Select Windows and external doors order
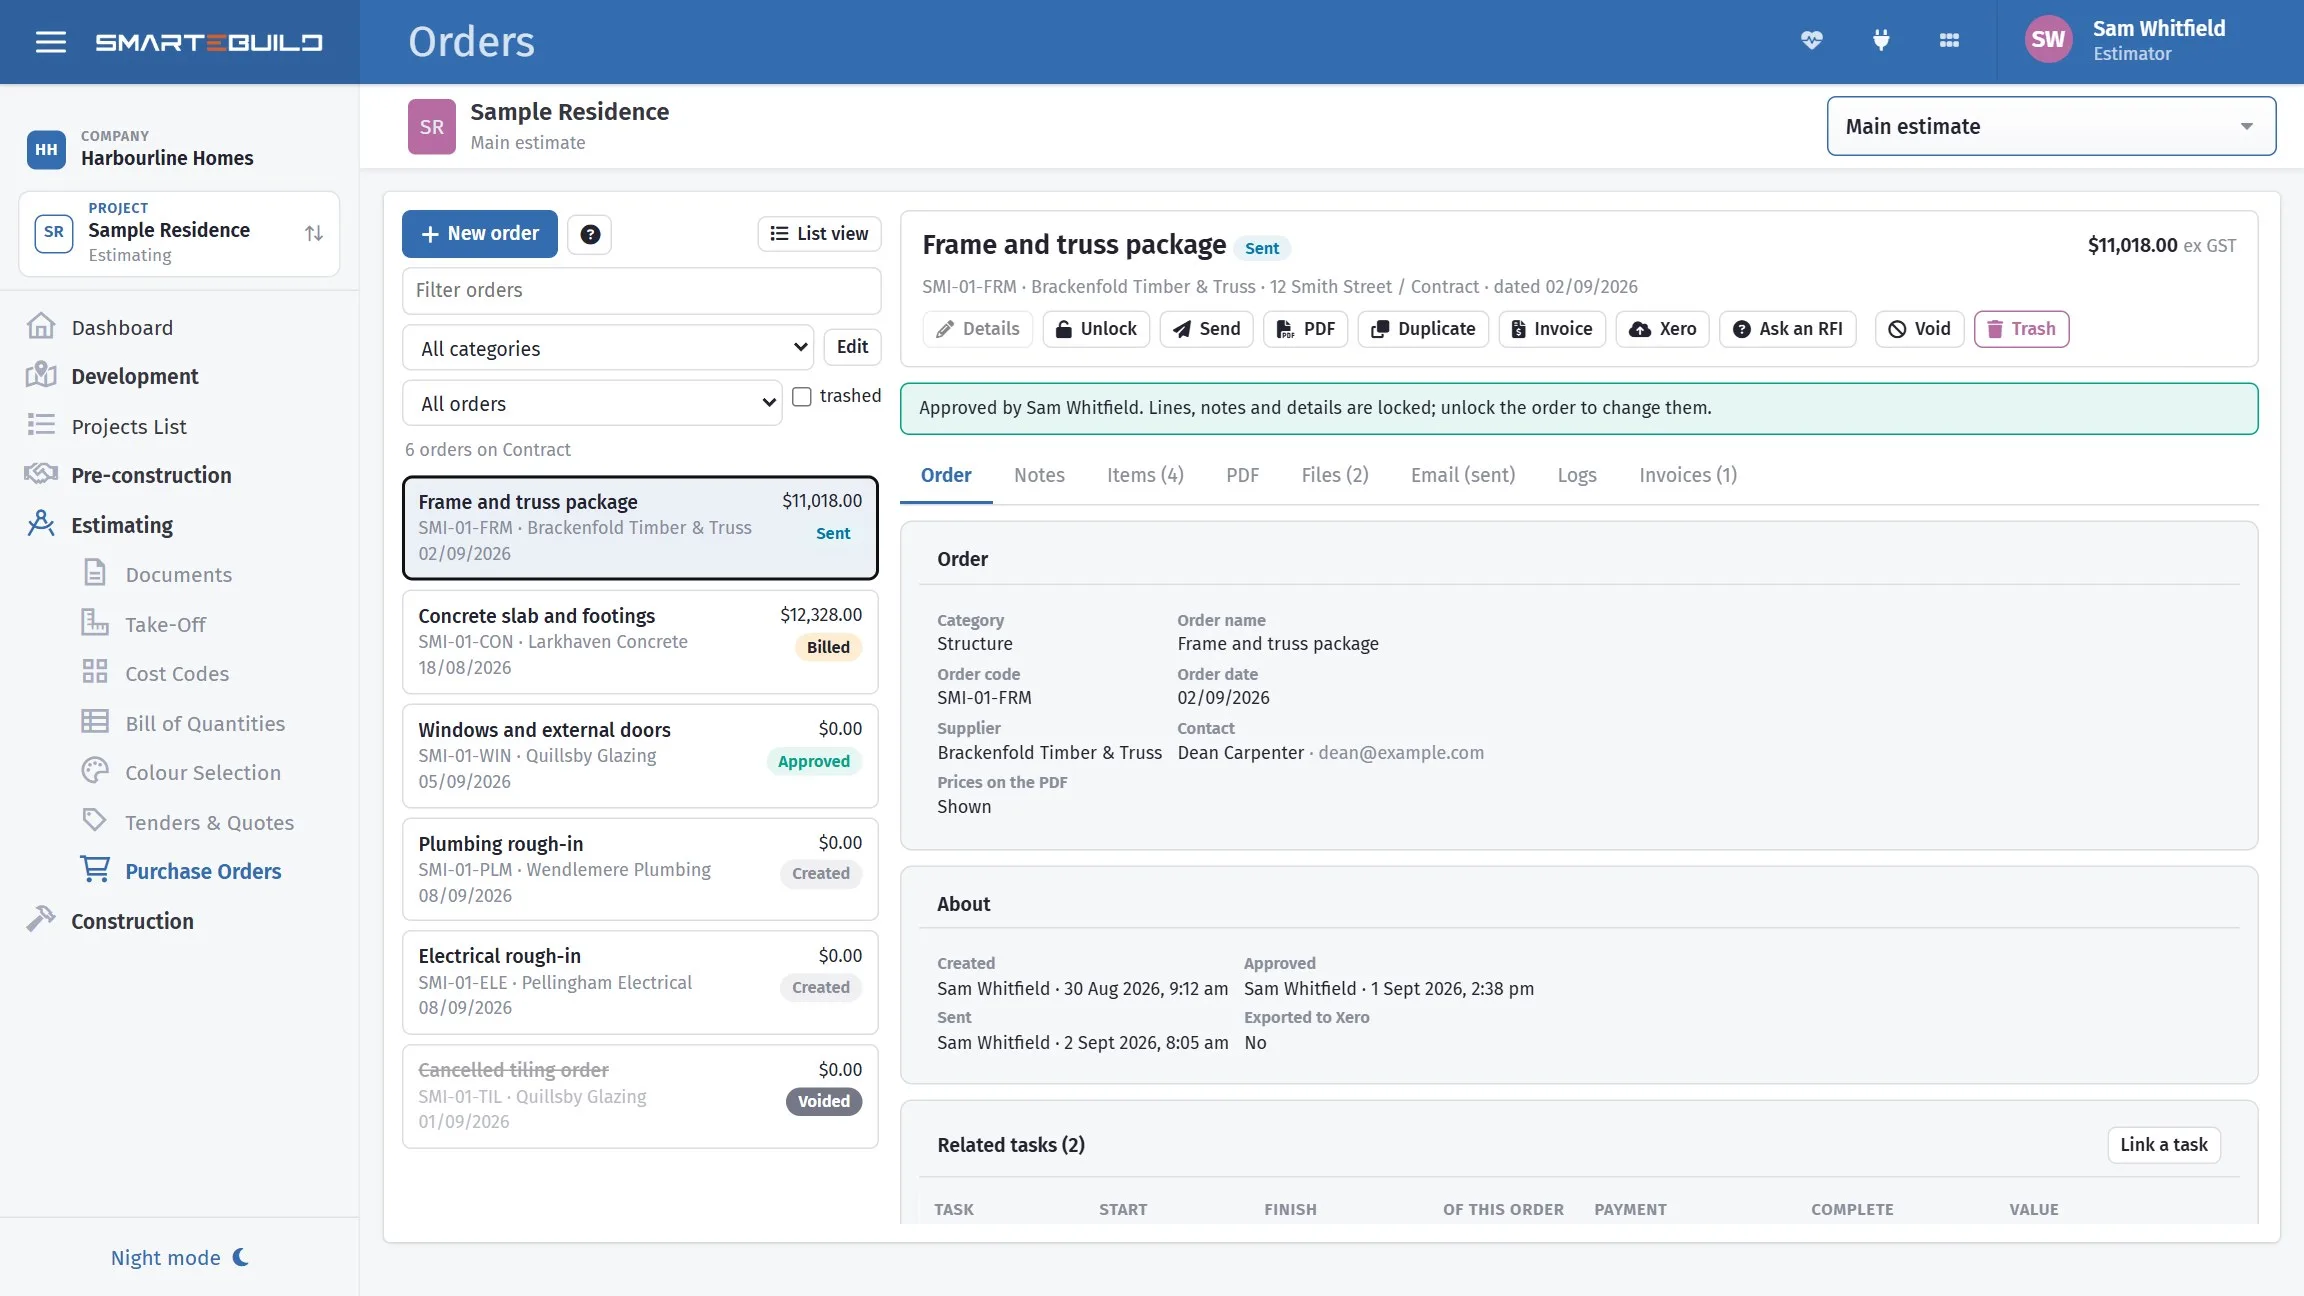This screenshot has height=1296, width=2304. pyautogui.click(x=640, y=755)
